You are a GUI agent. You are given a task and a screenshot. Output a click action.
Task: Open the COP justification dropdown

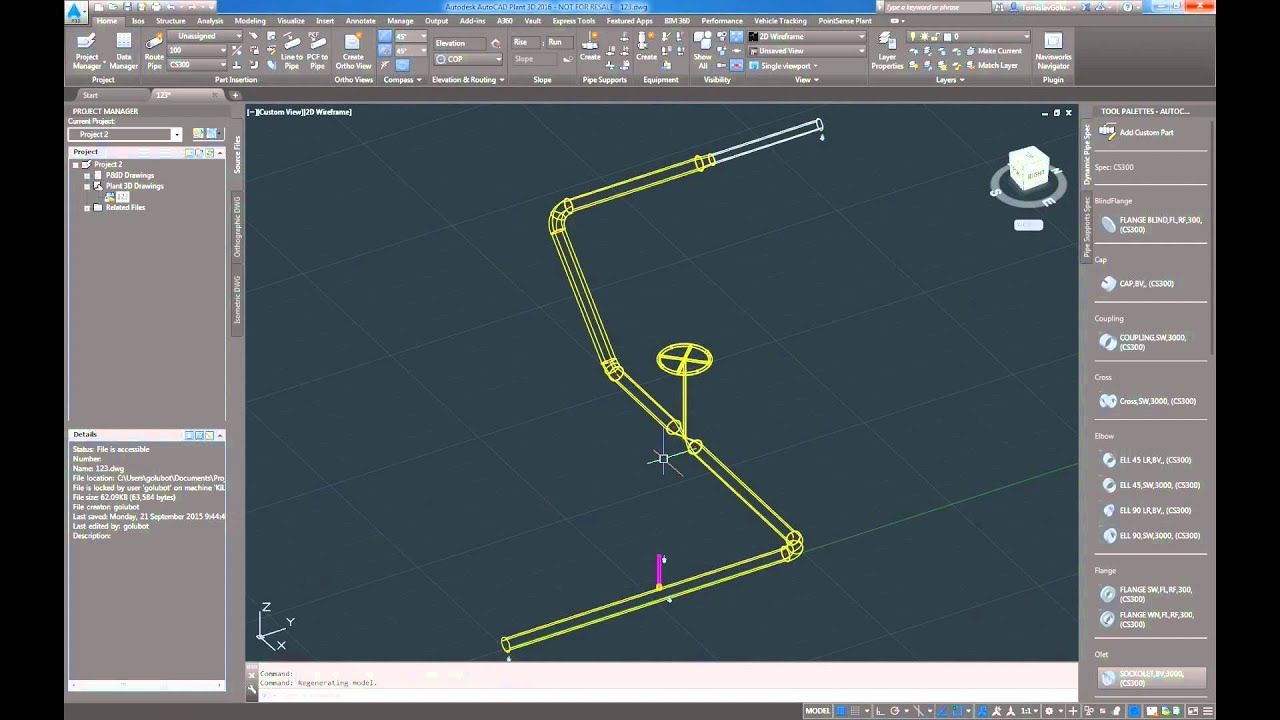click(x=468, y=59)
